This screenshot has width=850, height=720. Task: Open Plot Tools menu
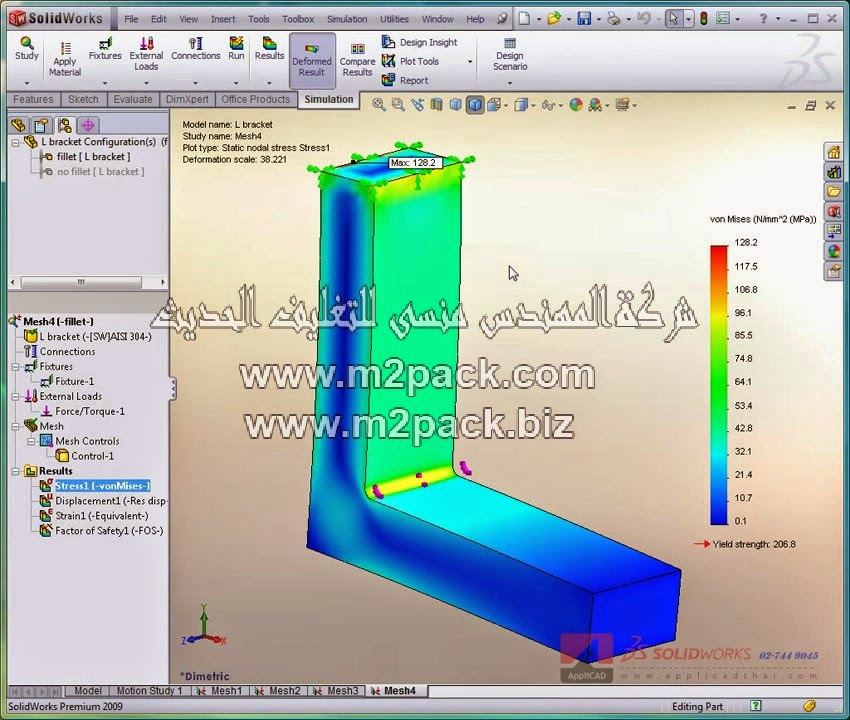pos(410,61)
